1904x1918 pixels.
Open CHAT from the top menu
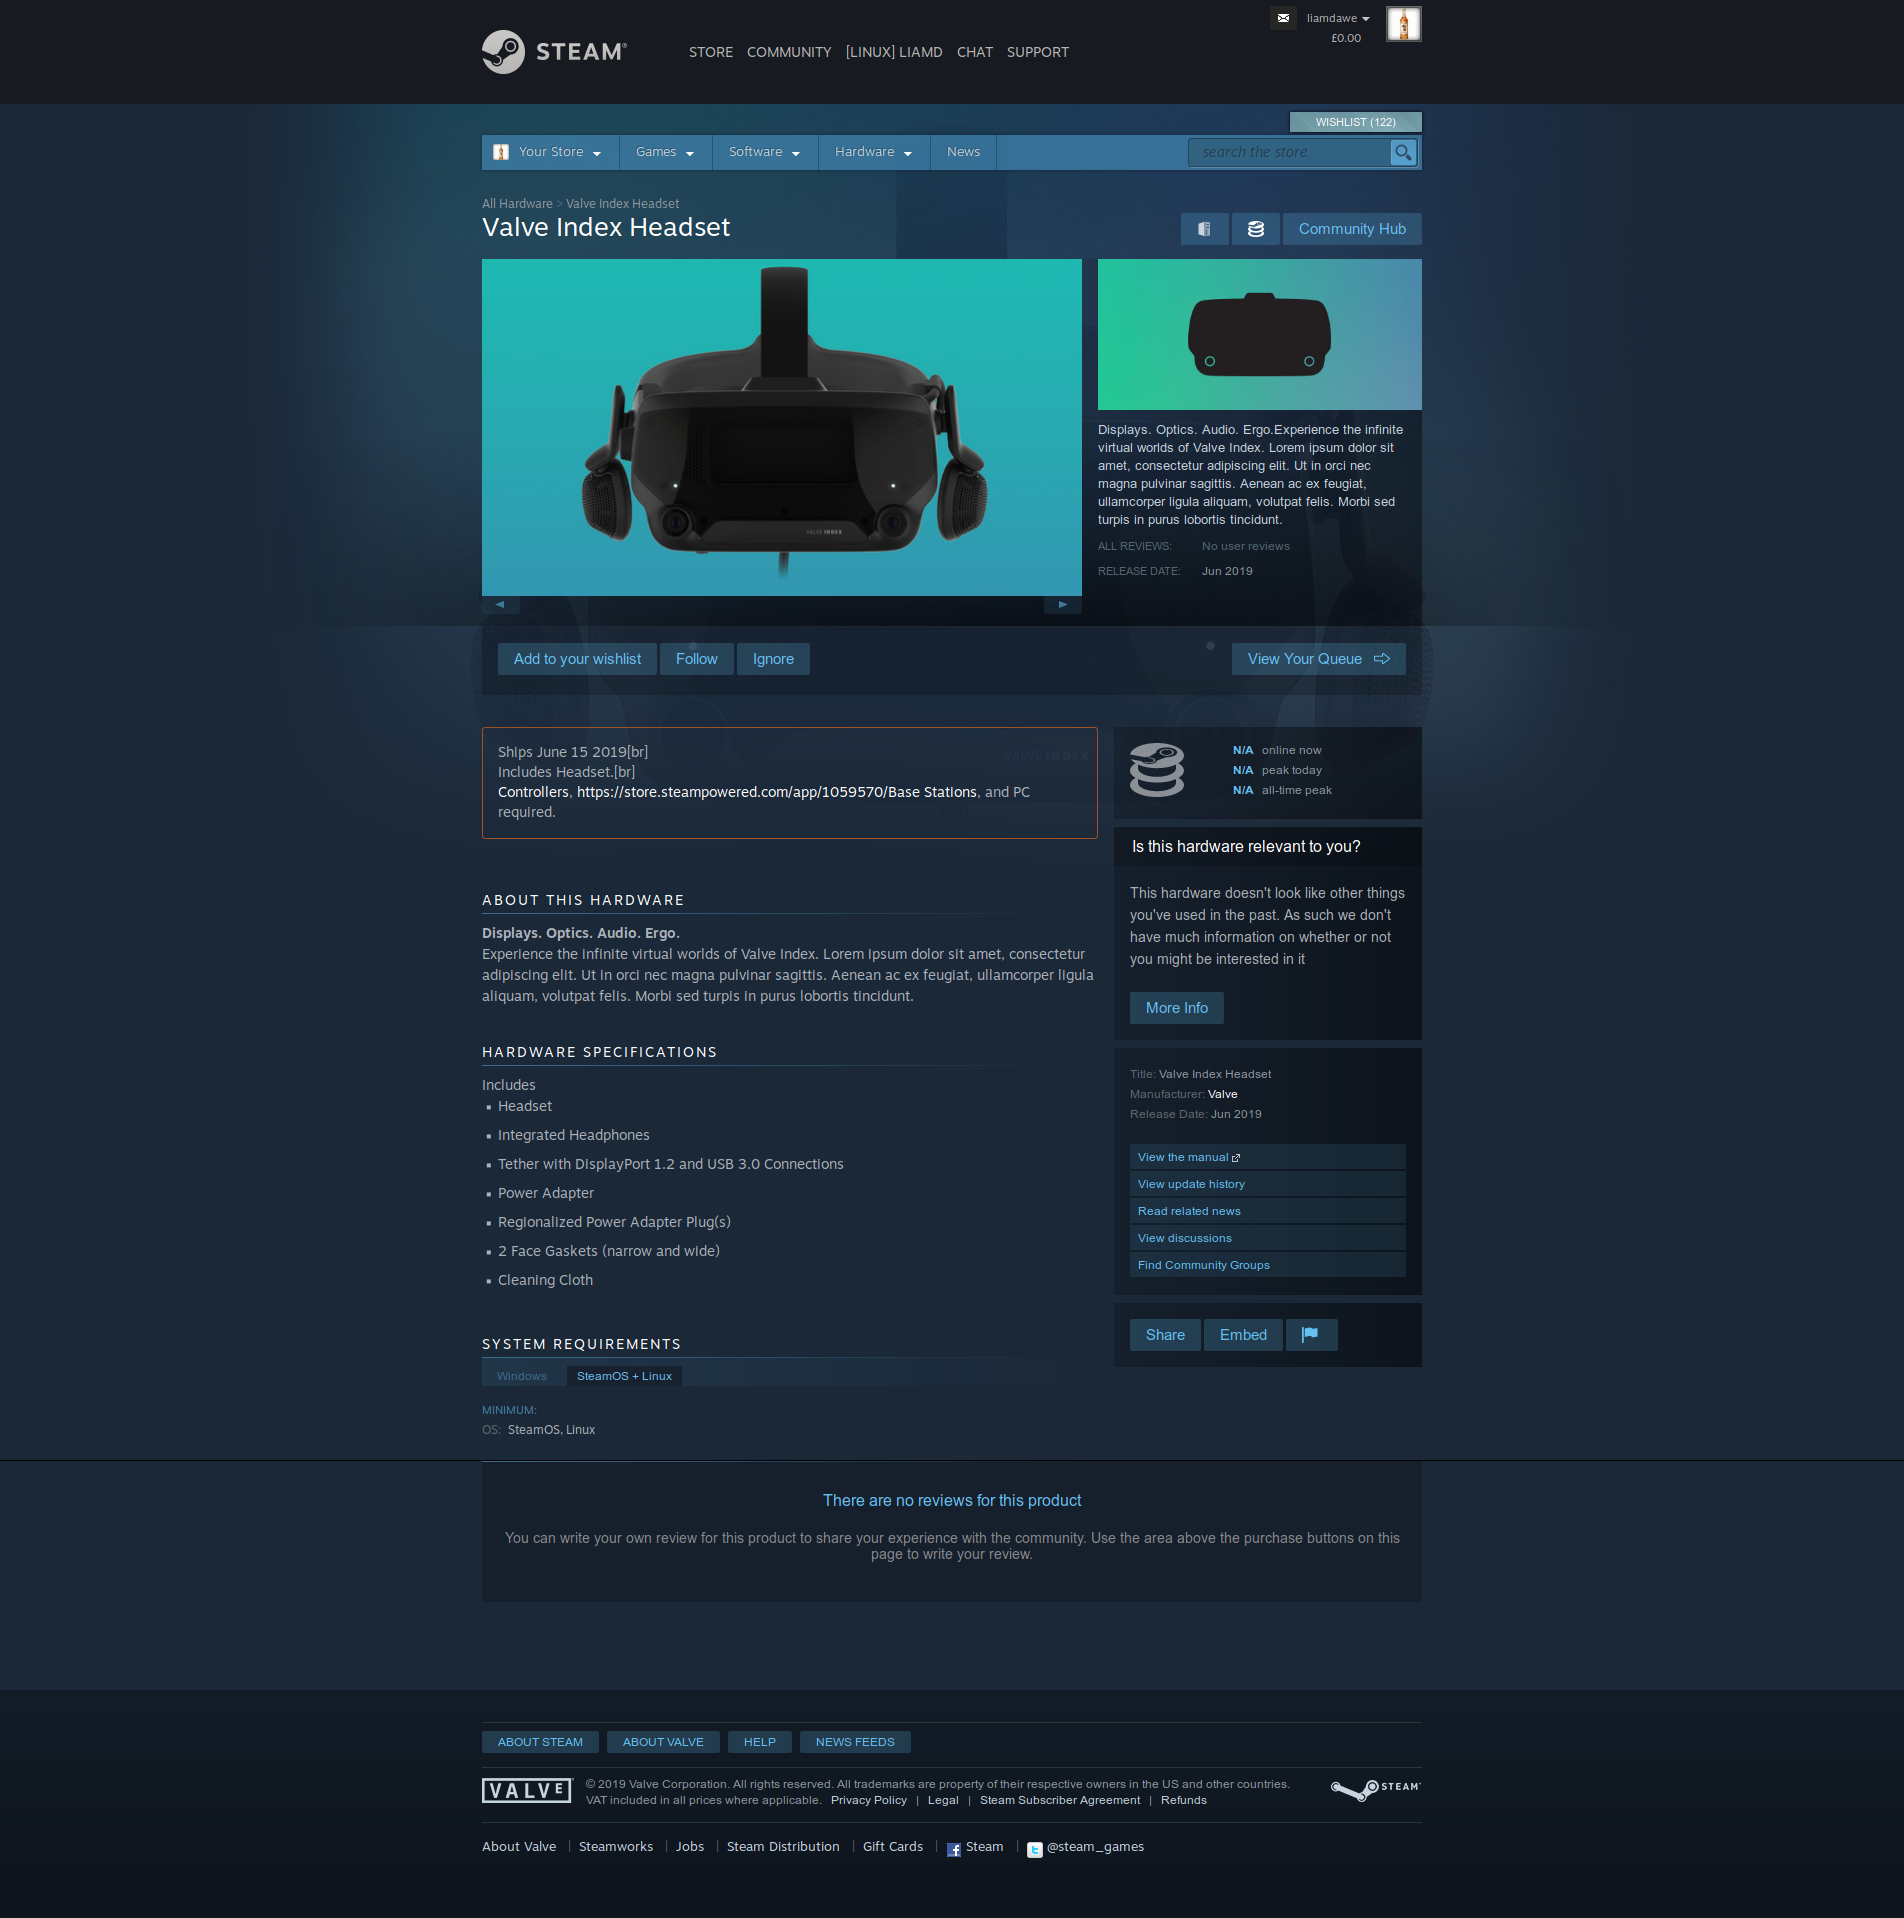[975, 52]
